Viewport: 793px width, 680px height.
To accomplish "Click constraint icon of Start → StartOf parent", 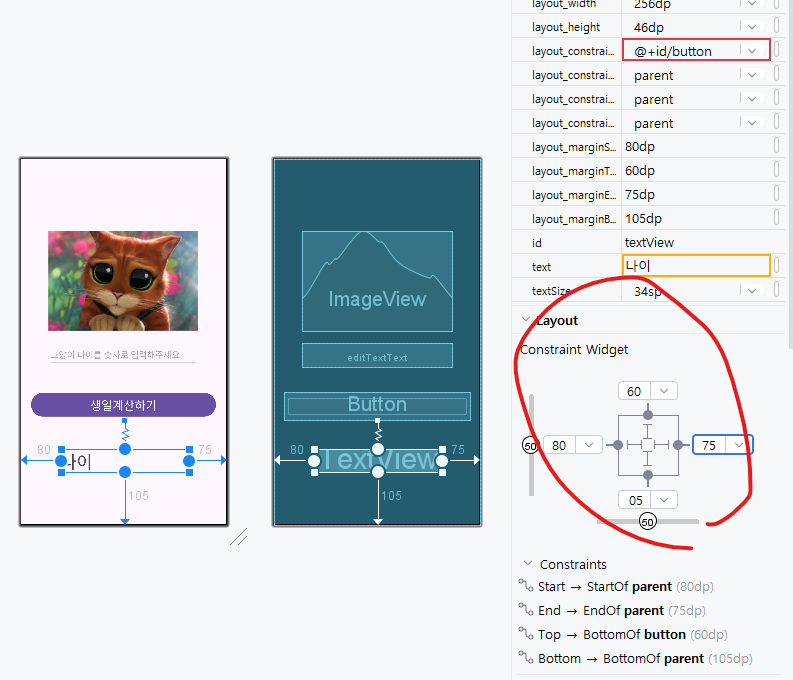I will (x=526, y=585).
